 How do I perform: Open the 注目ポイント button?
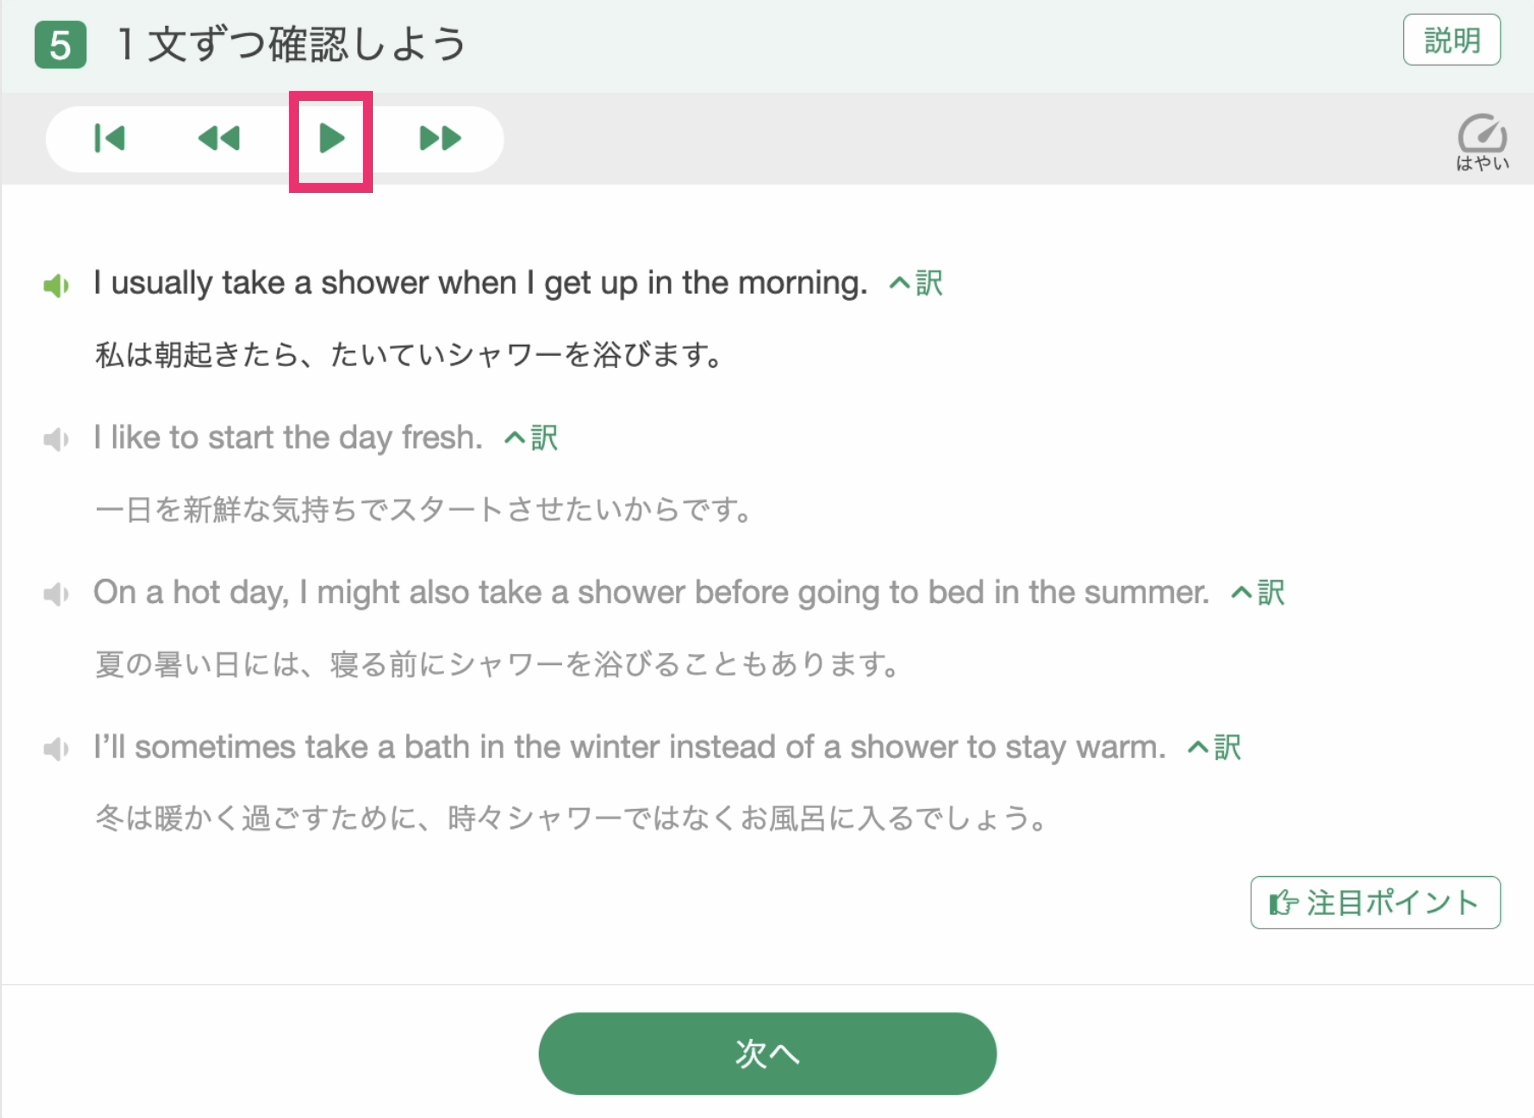click(x=1375, y=903)
